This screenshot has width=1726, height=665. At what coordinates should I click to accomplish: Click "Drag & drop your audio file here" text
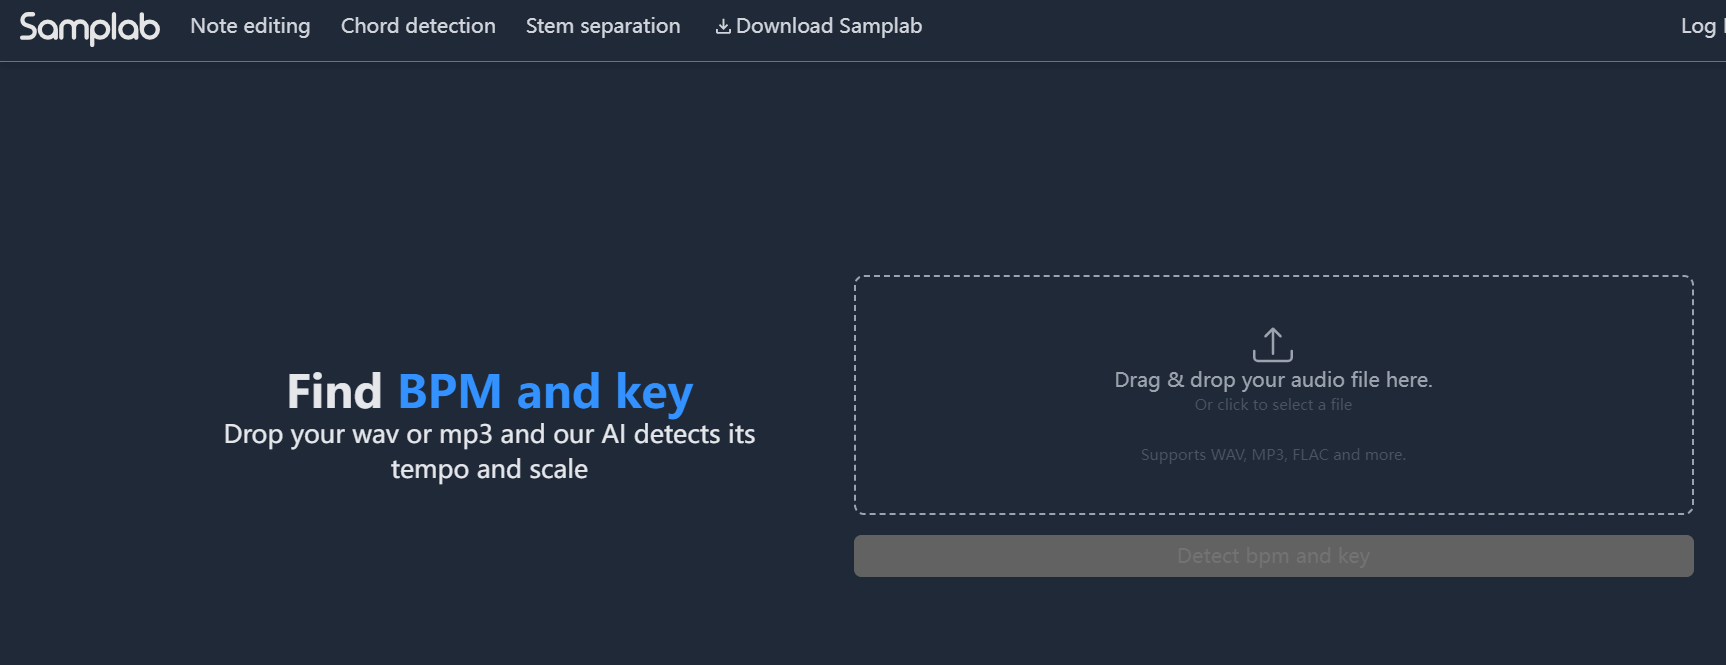tap(1273, 380)
